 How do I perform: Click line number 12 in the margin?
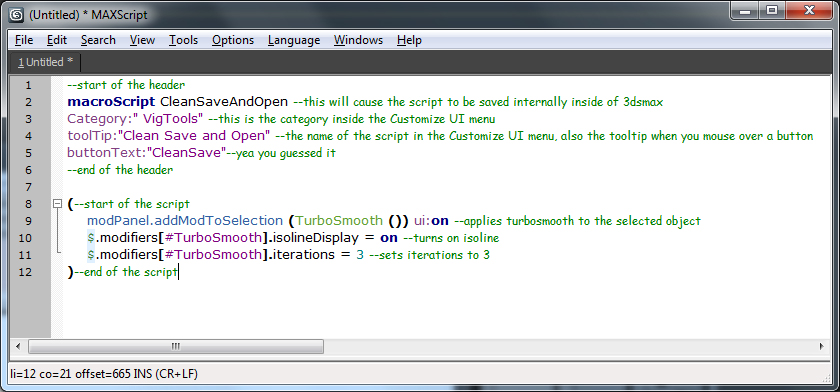(25, 272)
